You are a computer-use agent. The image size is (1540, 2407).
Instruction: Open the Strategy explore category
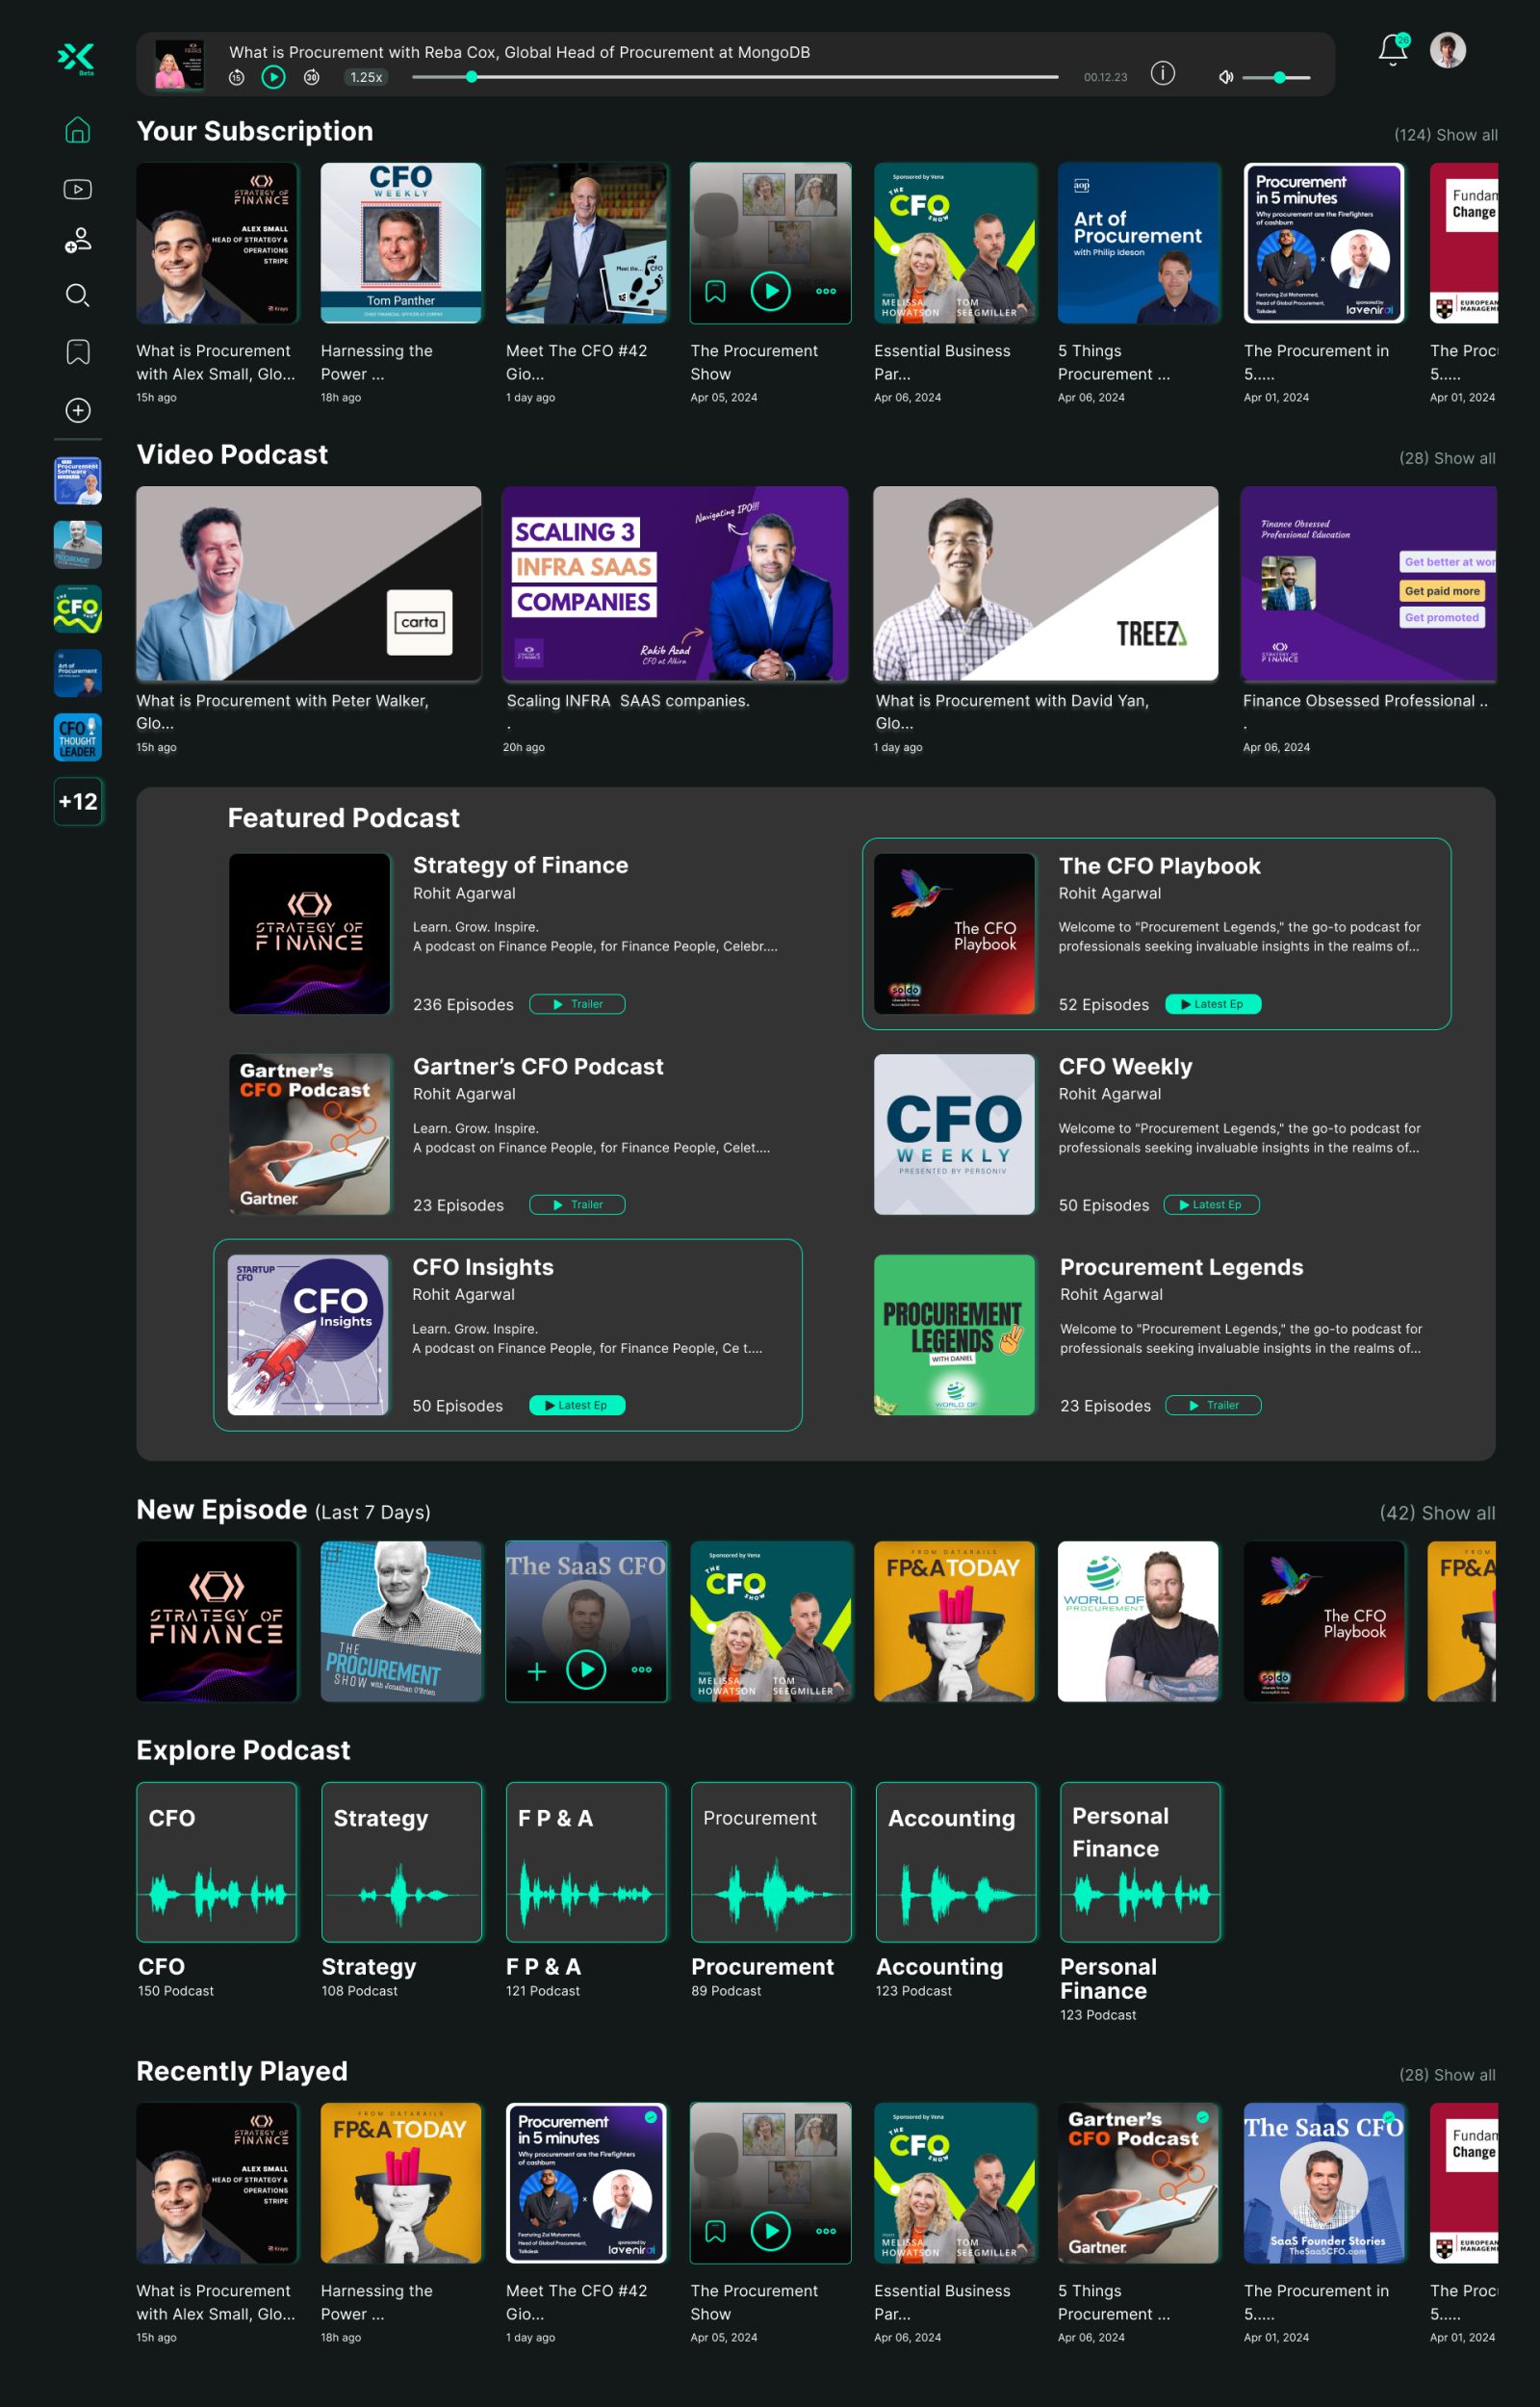(x=401, y=1861)
